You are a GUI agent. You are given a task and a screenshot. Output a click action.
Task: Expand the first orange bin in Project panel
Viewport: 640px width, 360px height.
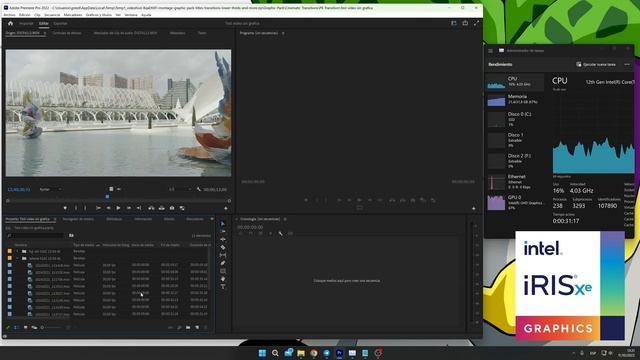pos(17,251)
